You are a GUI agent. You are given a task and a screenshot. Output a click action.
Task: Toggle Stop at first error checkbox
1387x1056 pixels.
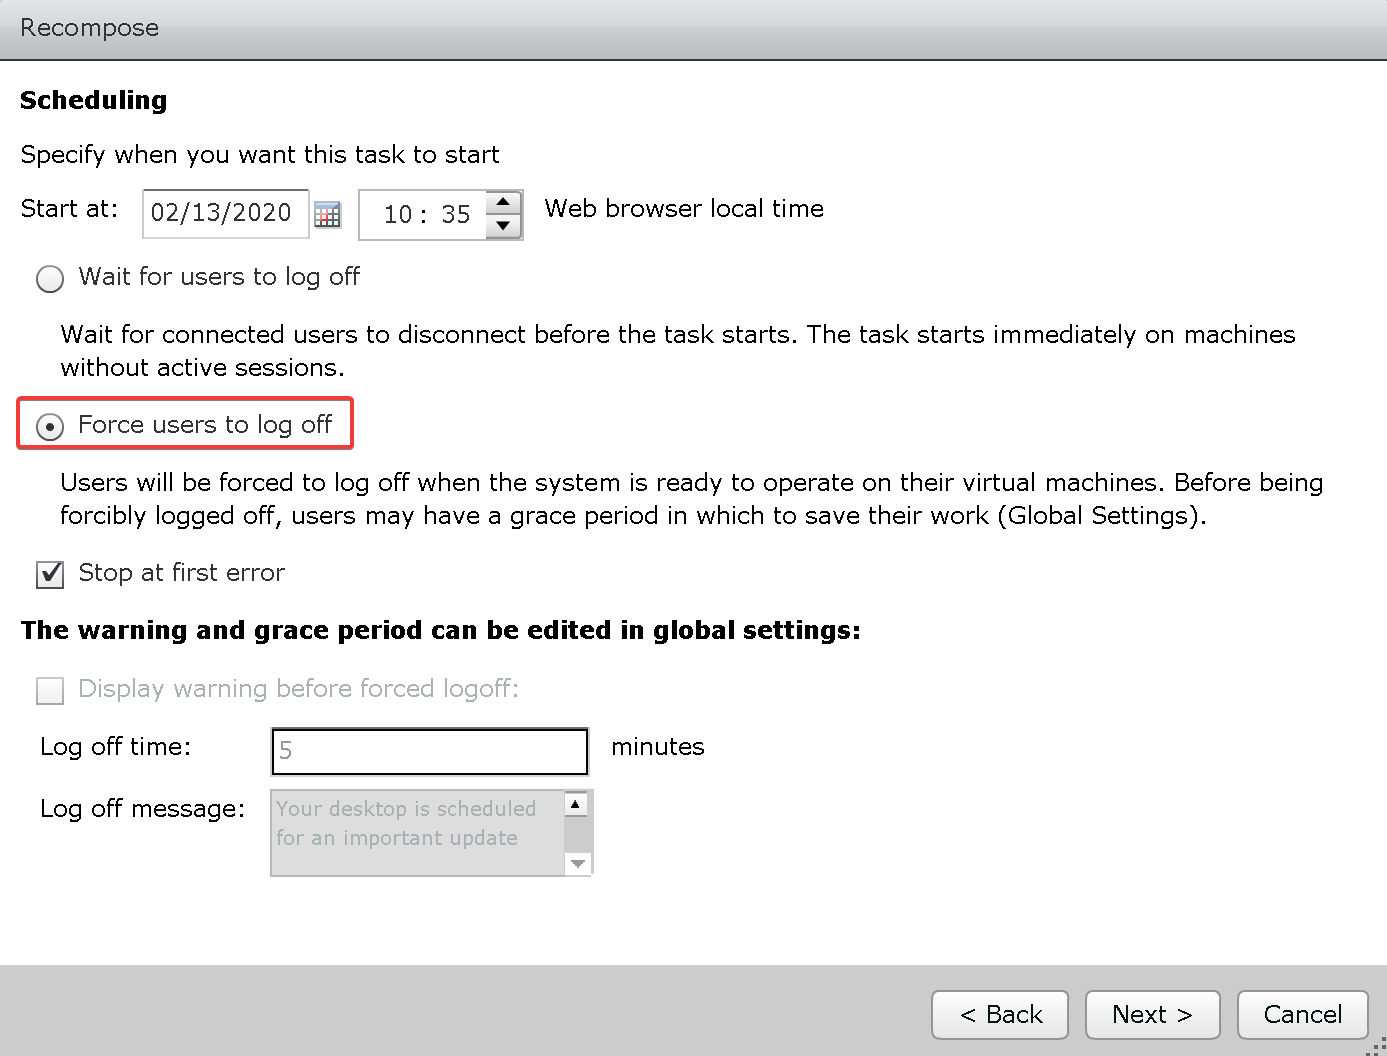click(x=50, y=574)
